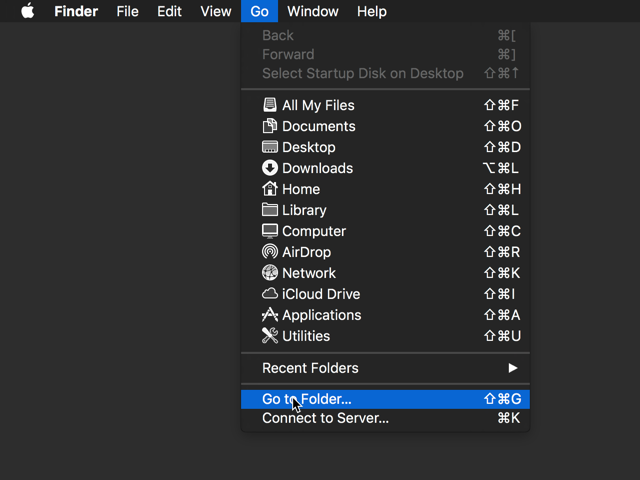This screenshot has height=480, width=640.
Task: Select the AirDrop label
Action: pos(306,252)
